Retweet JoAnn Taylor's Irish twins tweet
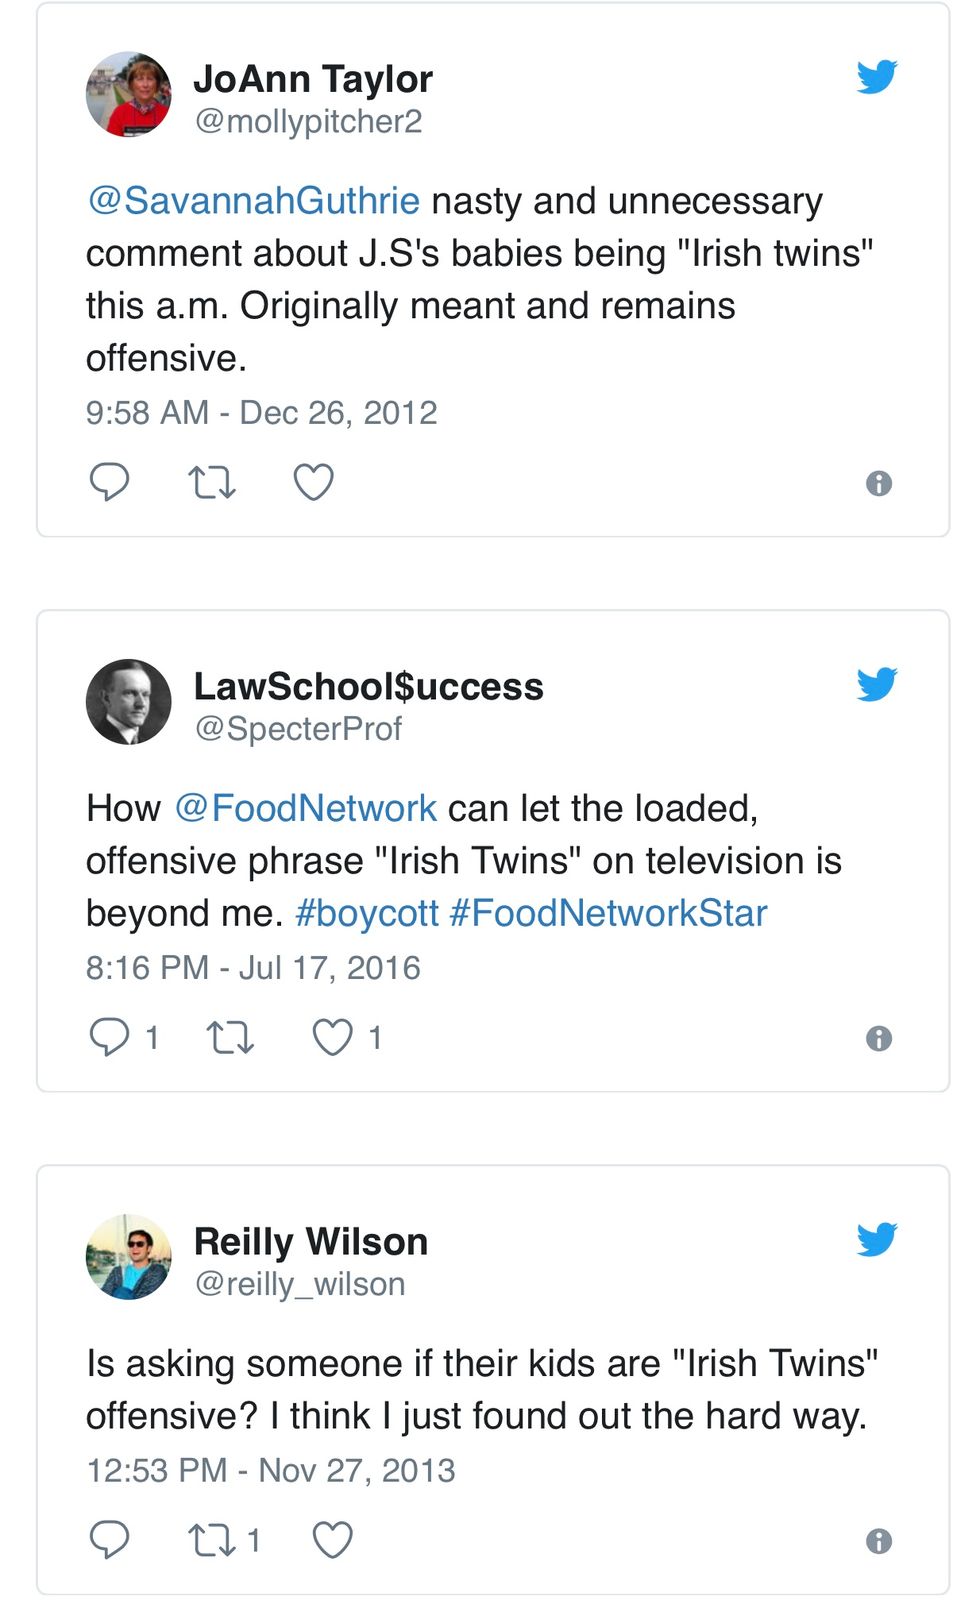Viewport: 980px width, 1603px height. tap(212, 483)
